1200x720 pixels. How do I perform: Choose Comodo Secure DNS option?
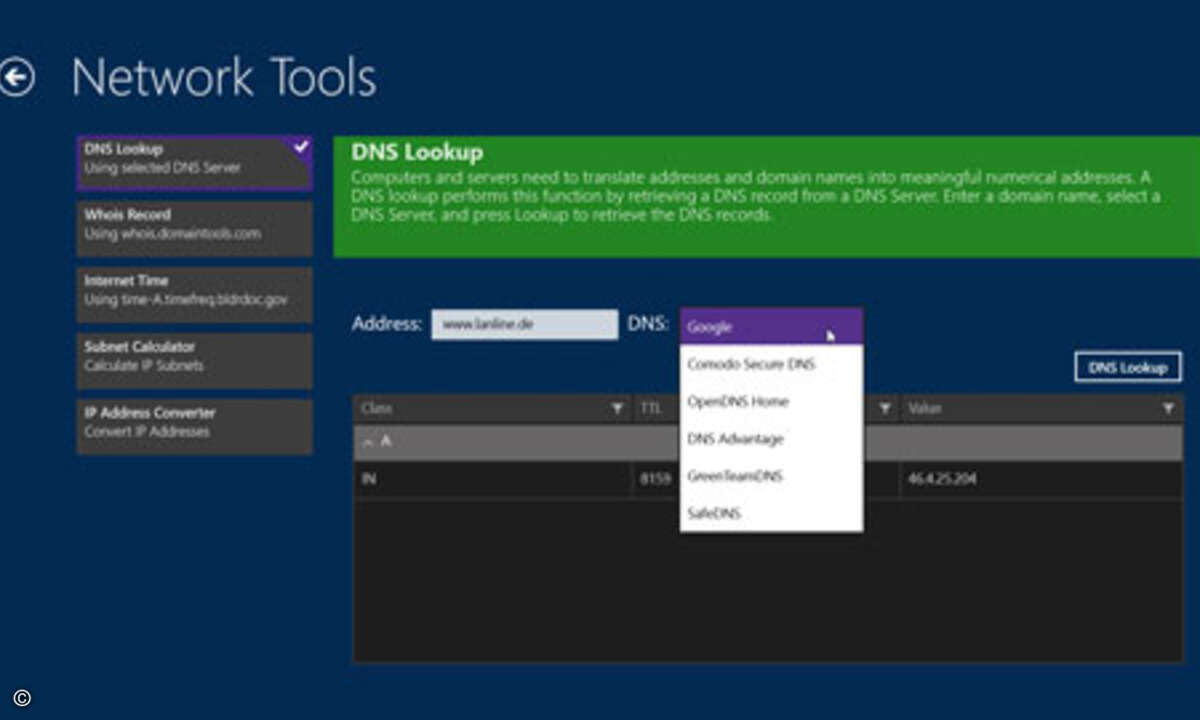tap(771, 364)
